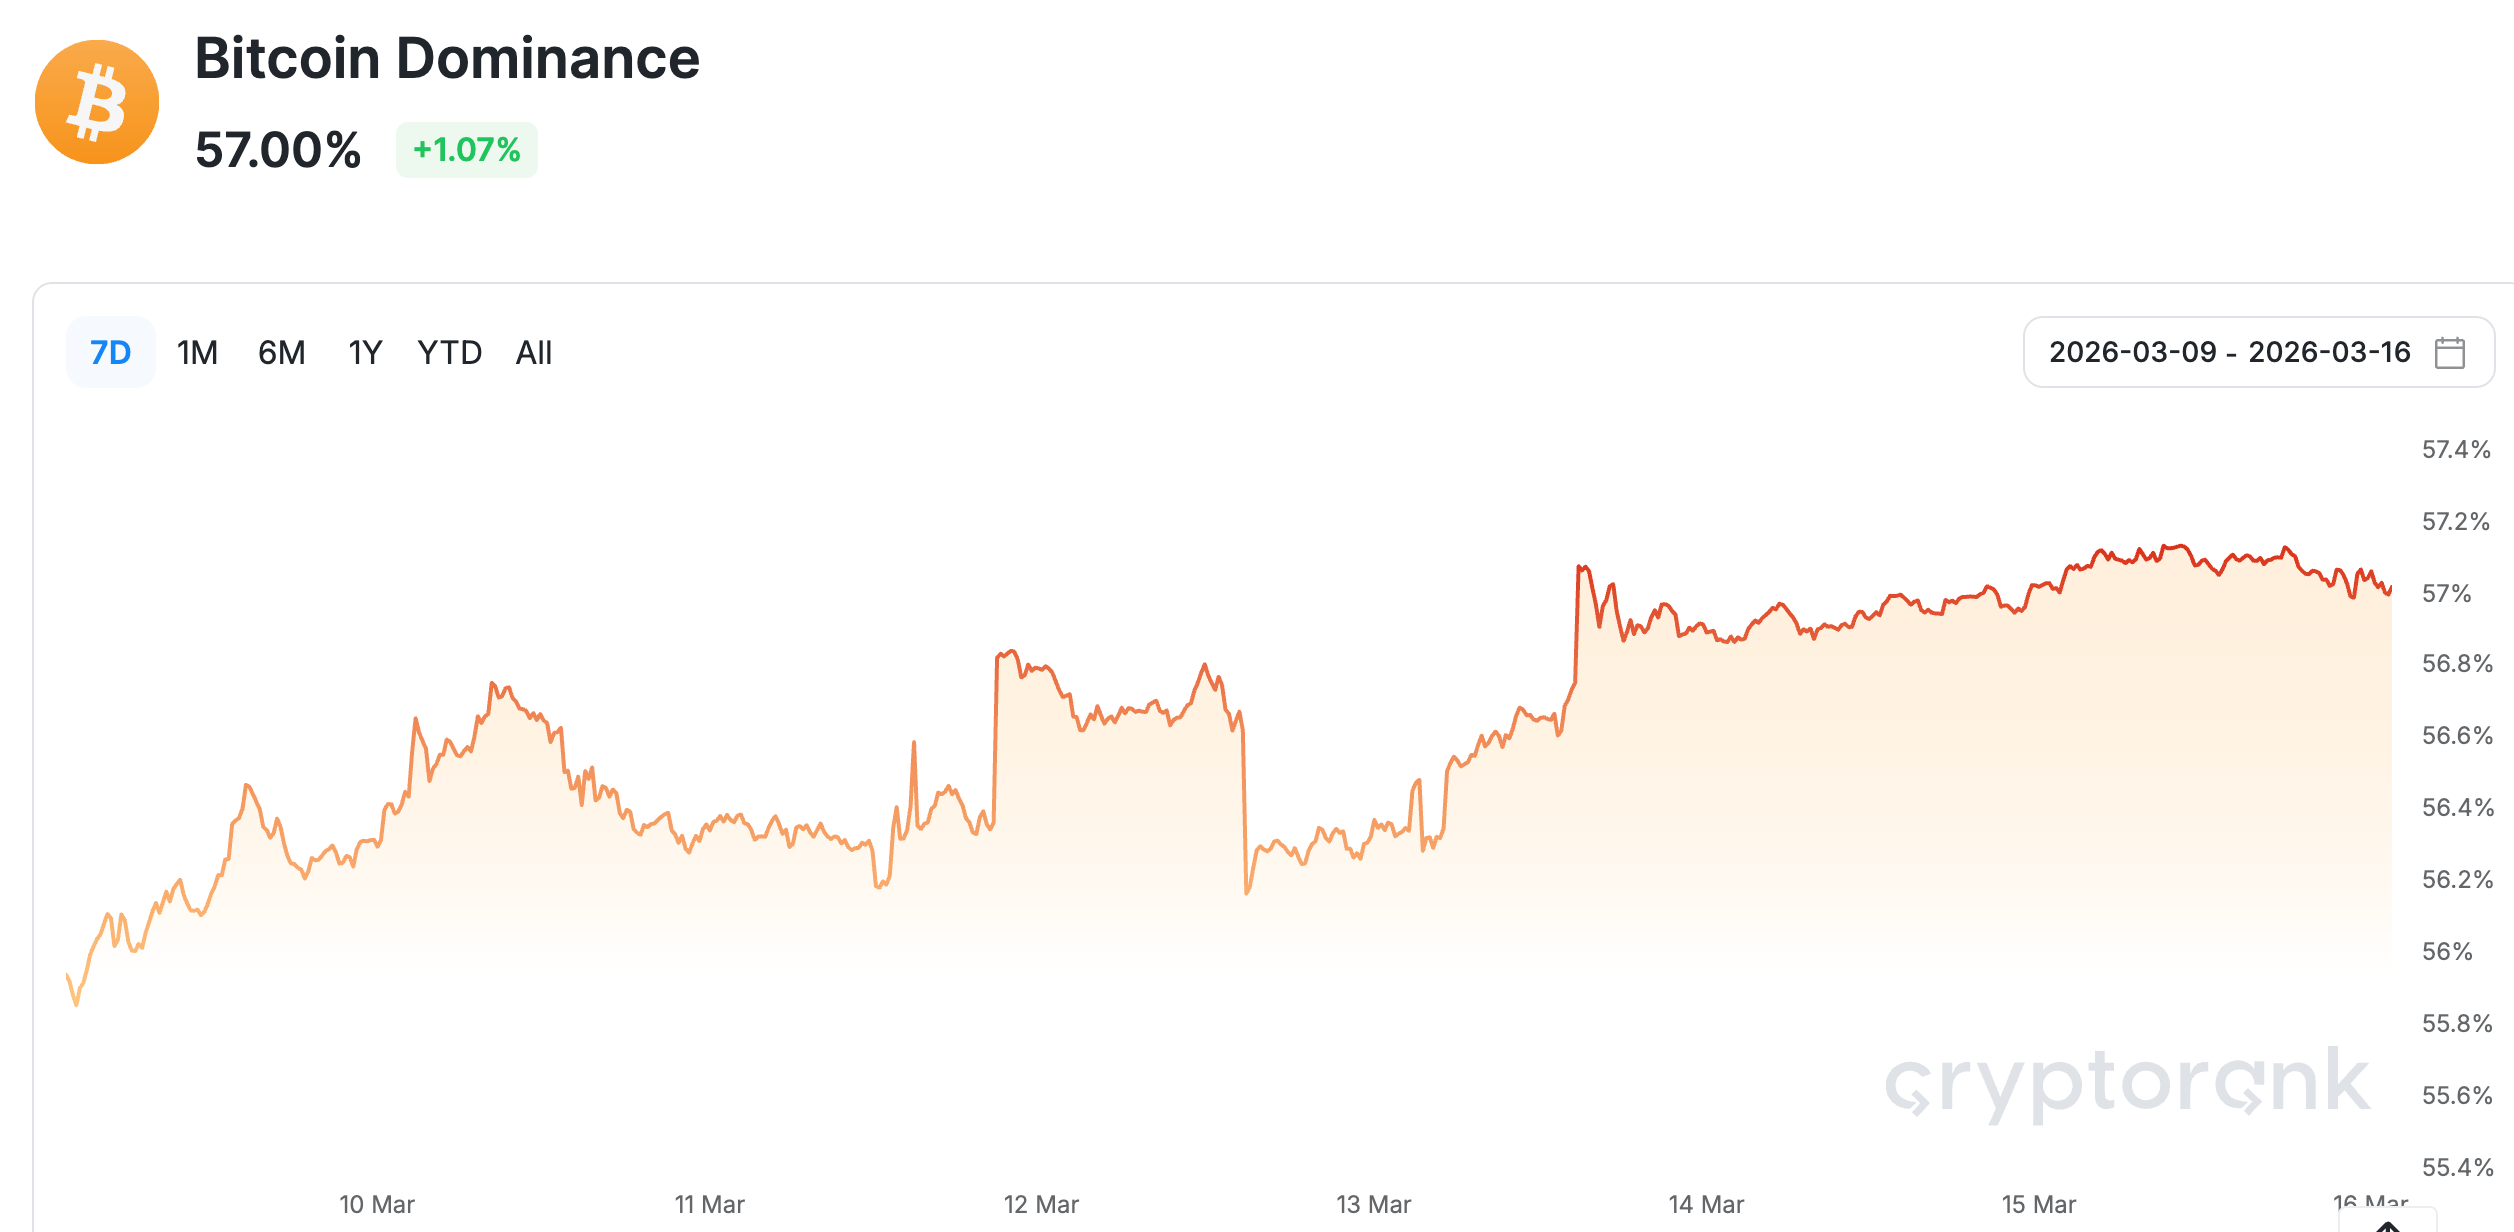Viewport: 2514px width, 1232px height.
Task: Click the 10 Mar x-axis label
Action: click(x=377, y=1204)
